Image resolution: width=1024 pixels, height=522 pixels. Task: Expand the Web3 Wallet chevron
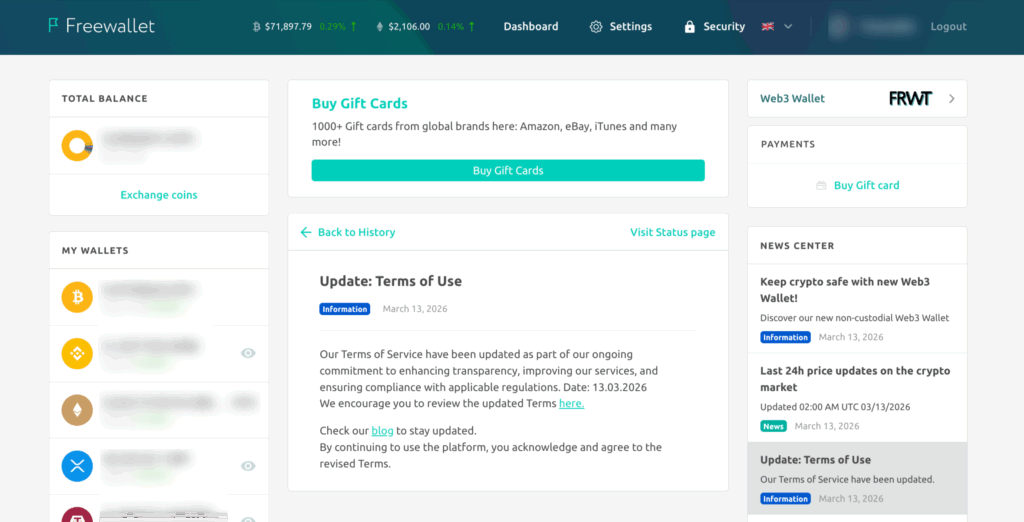click(951, 99)
